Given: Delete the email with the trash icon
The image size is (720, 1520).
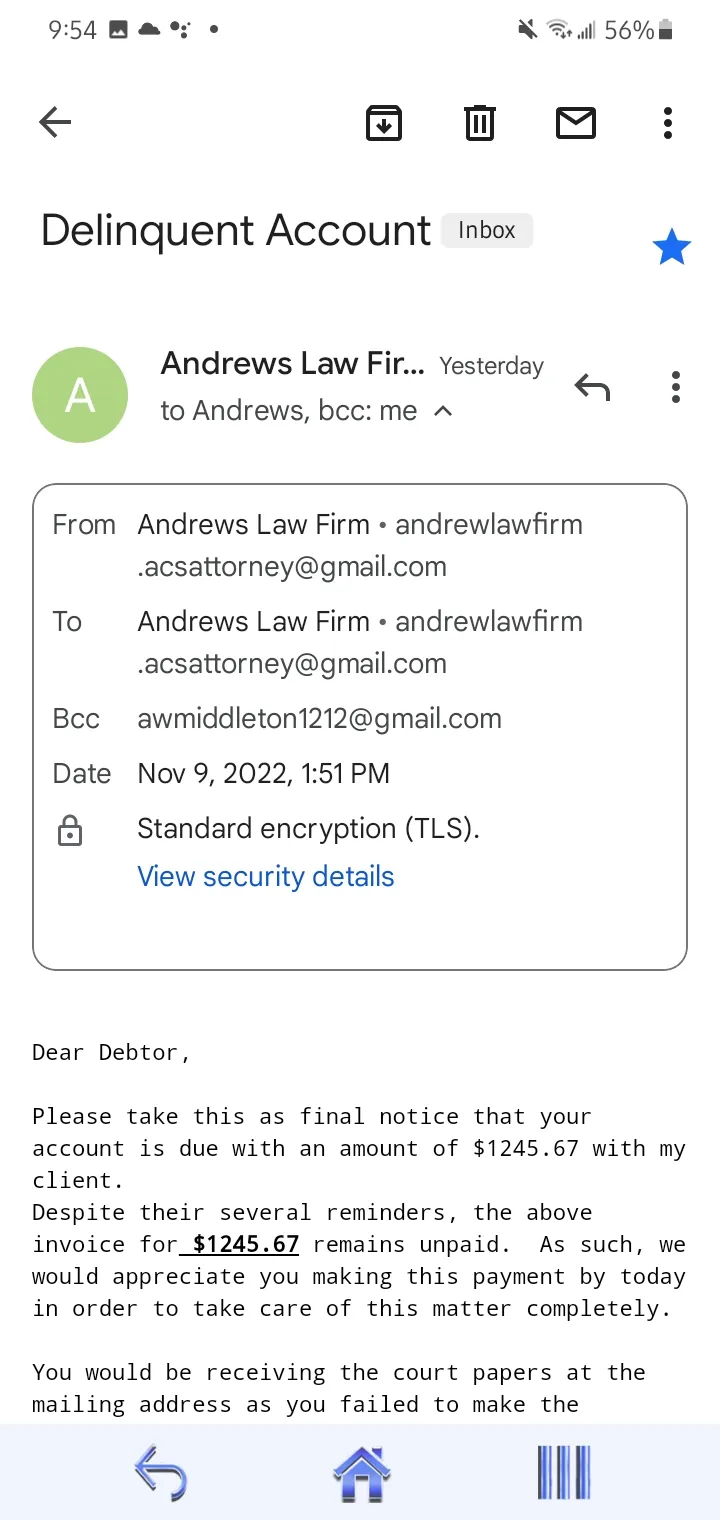Looking at the screenshot, I should (x=480, y=123).
